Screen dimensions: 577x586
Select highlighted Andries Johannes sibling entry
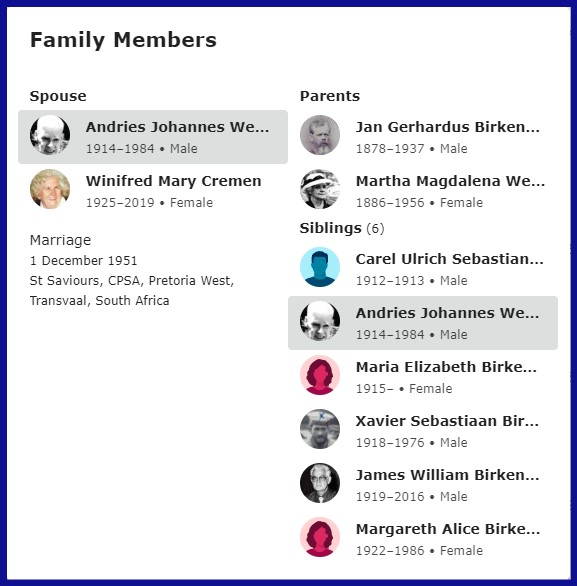tap(423, 323)
